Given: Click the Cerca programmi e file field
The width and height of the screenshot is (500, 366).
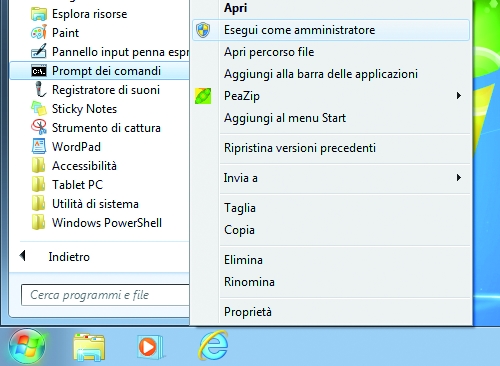Looking at the screenshot, I should click(105, 295).
